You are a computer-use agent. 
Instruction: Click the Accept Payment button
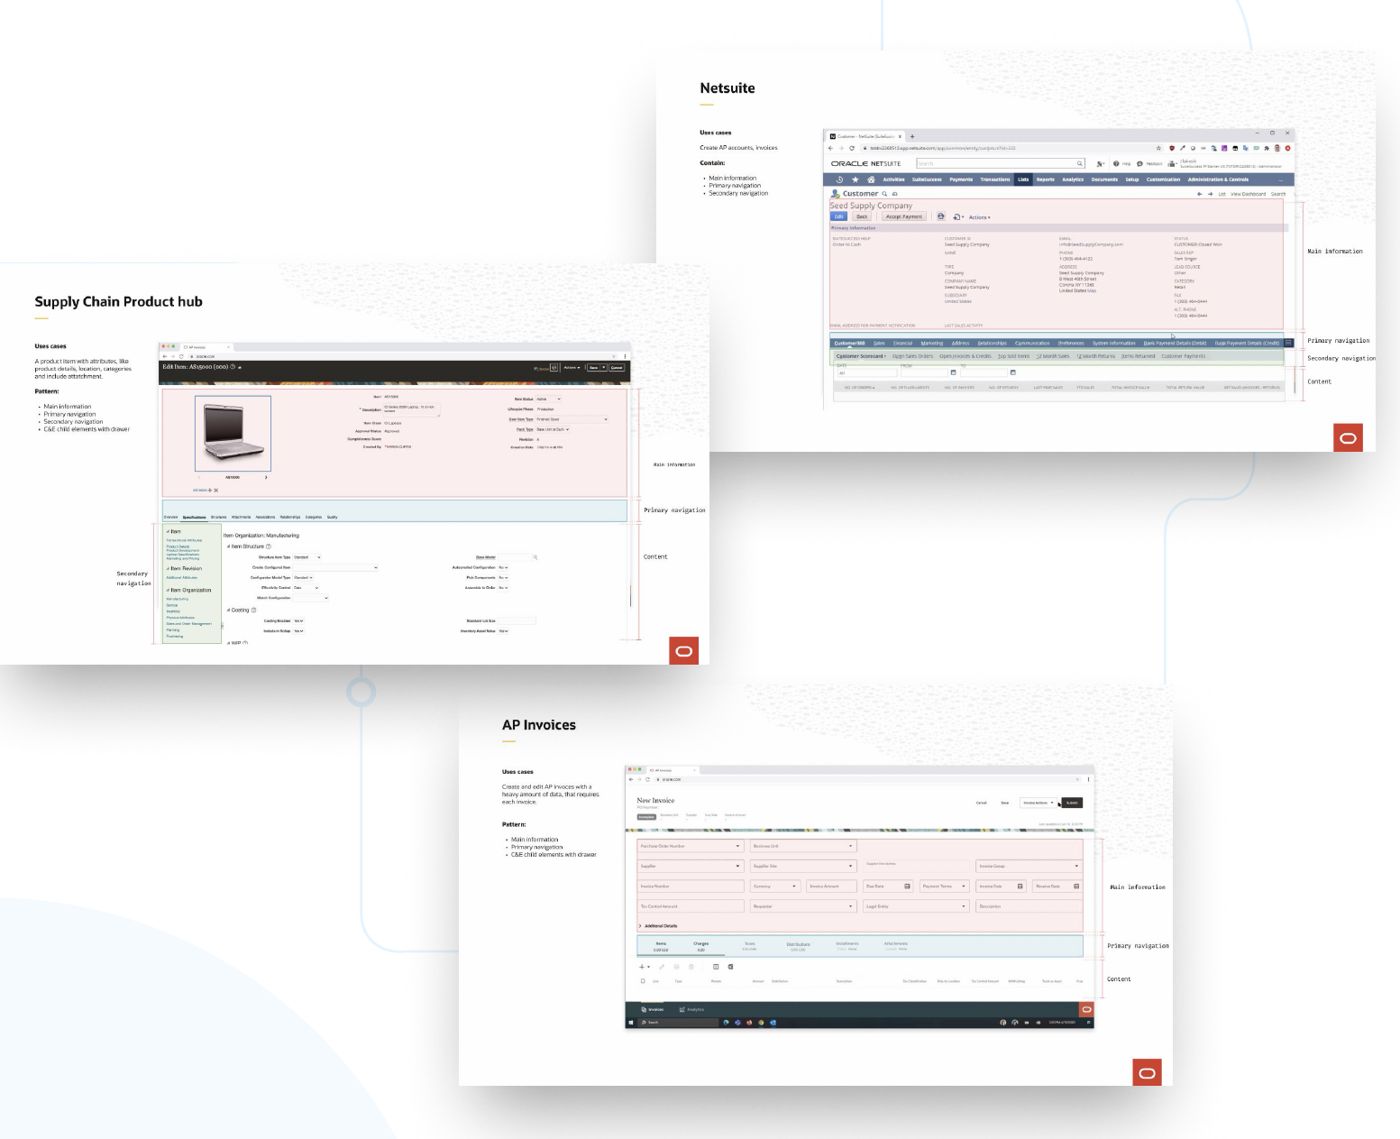tap(904, 217)
